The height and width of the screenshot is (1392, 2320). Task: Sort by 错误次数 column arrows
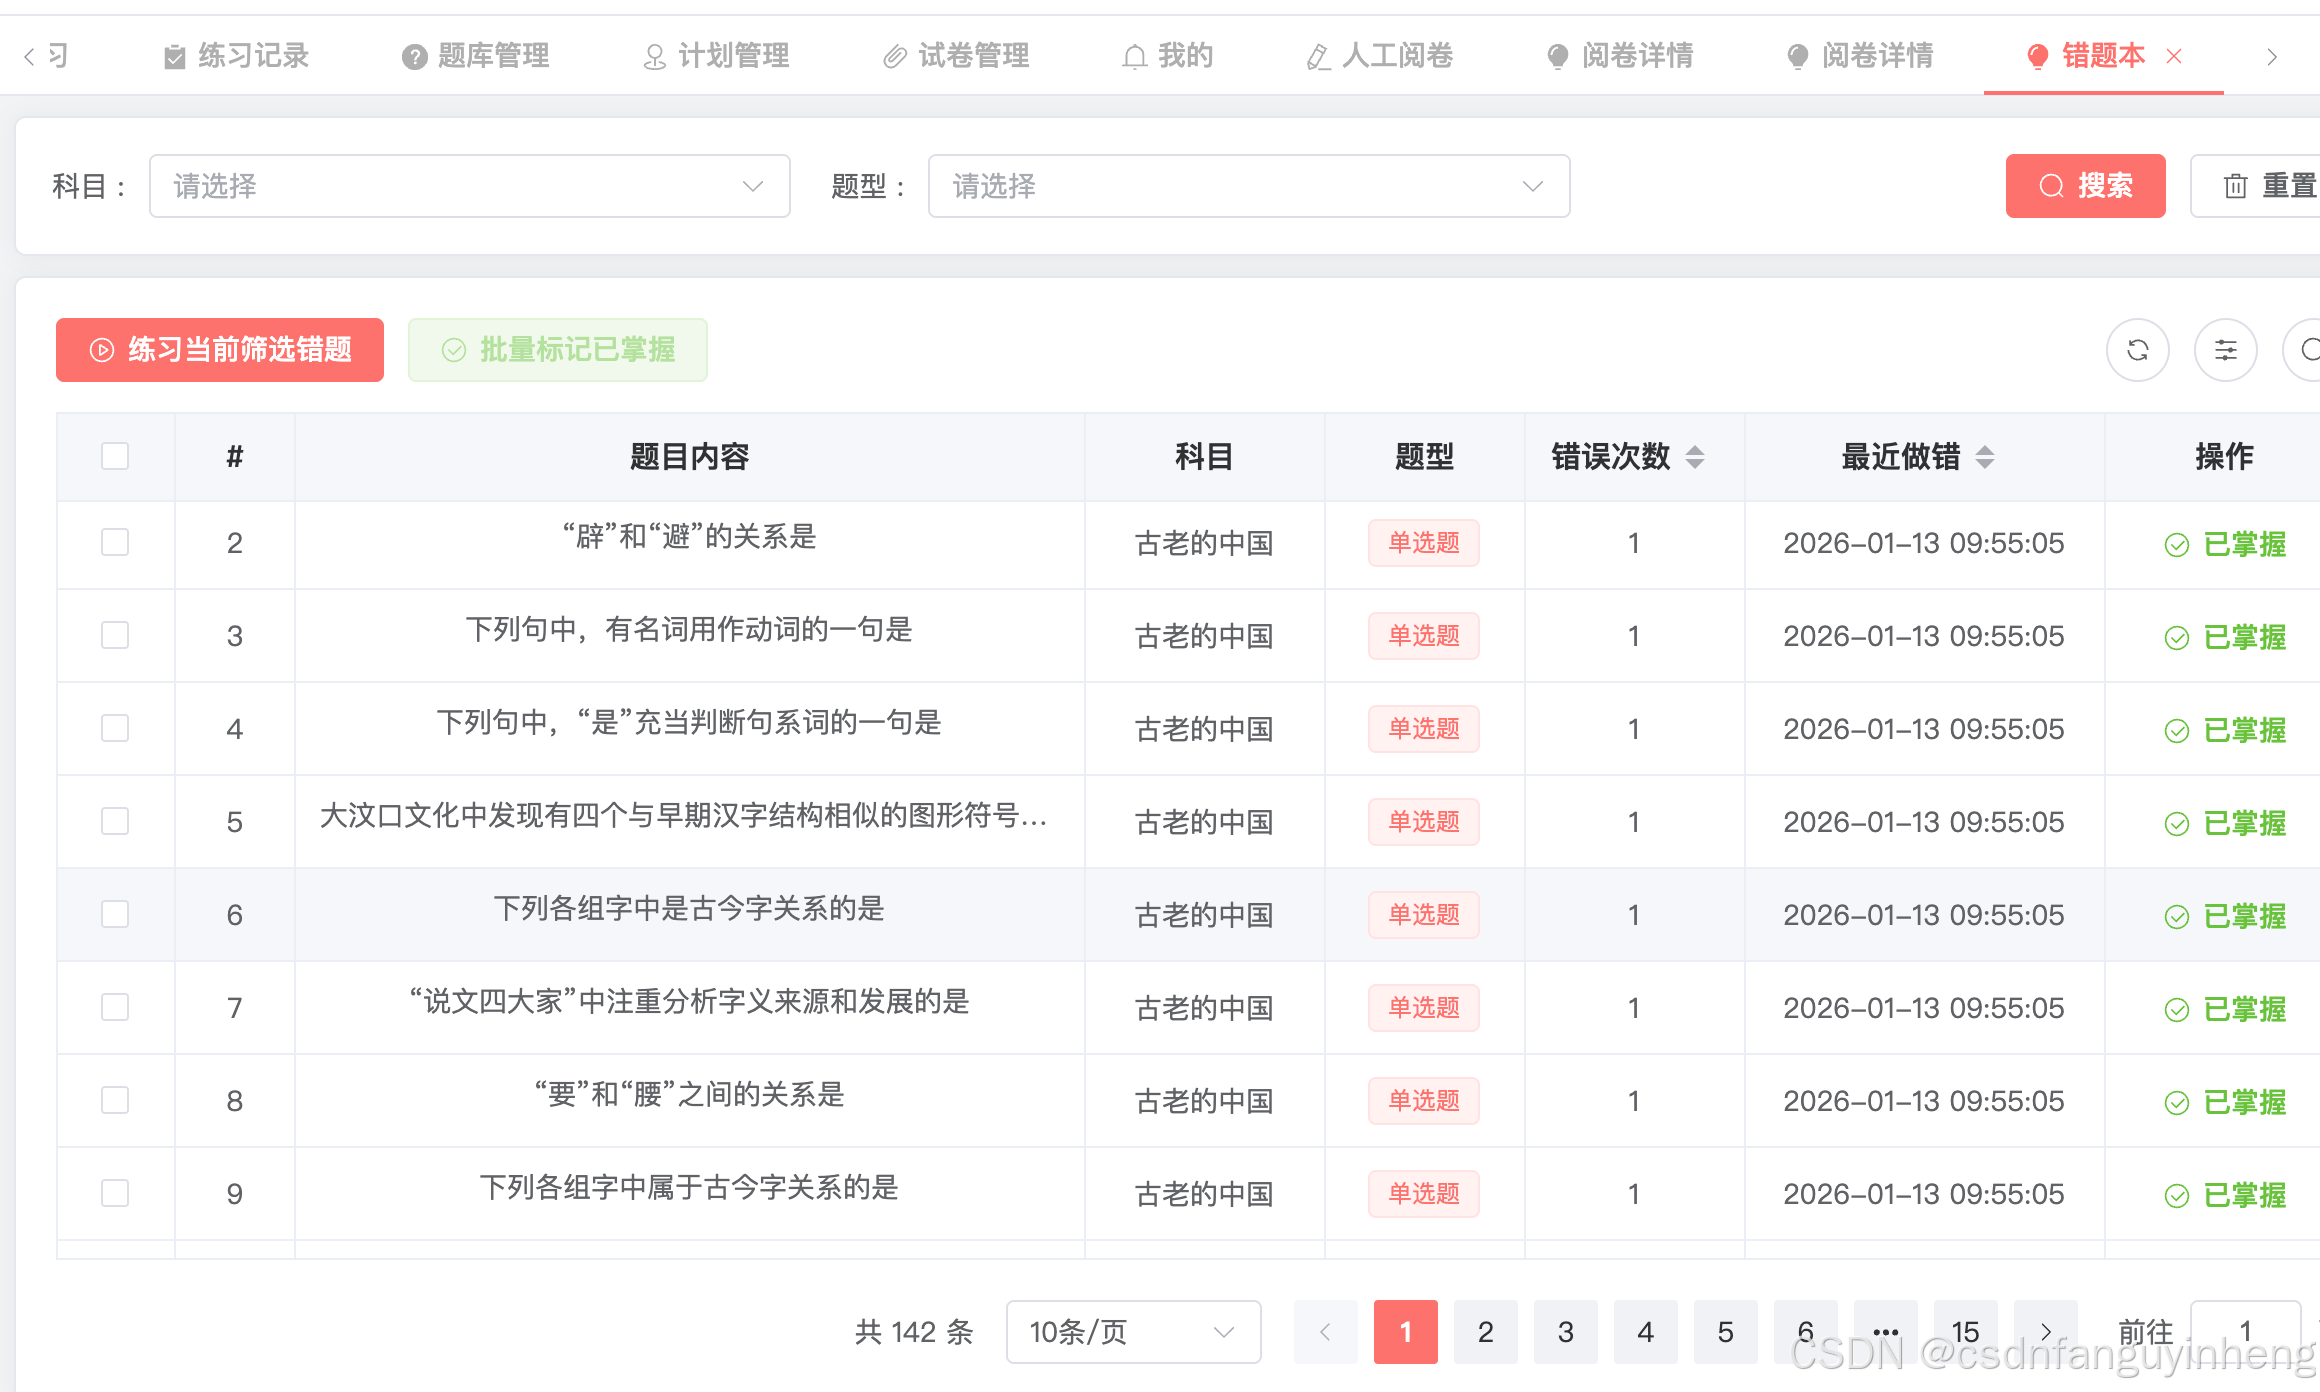click(x=1694, y=457)
